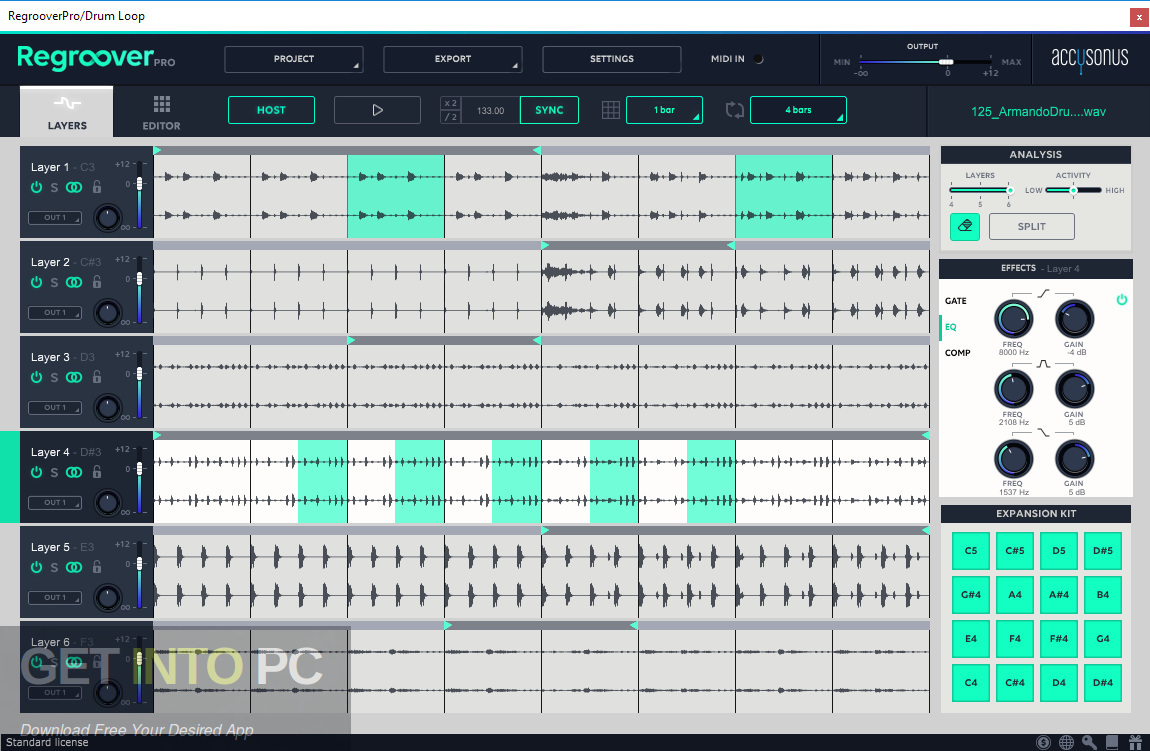Select the GATE effect tab
This screenshot has height=751, width=1150.
[956, 301]
